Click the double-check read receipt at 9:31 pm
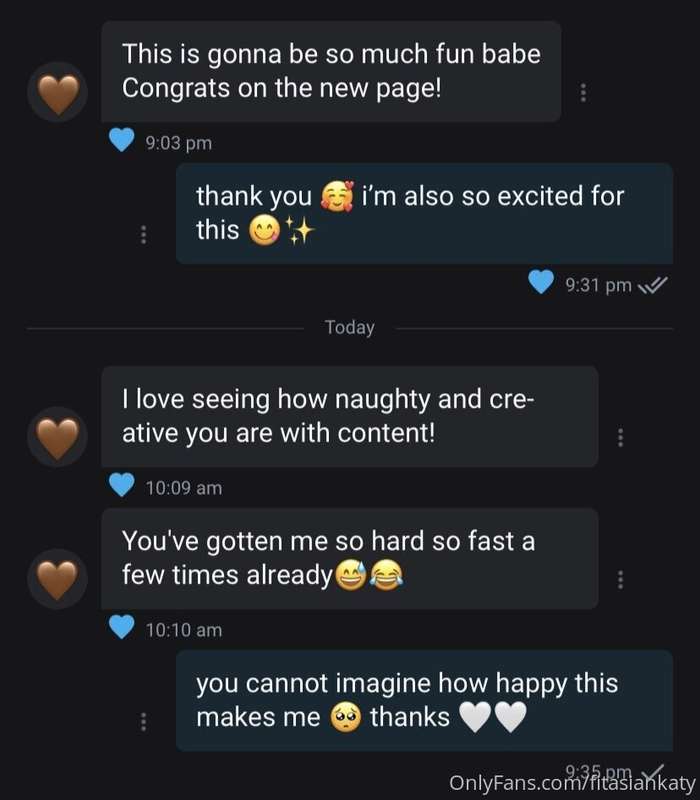Image resolution: width=700 pixels, height=800 pixels. click(x=653, y=285)
